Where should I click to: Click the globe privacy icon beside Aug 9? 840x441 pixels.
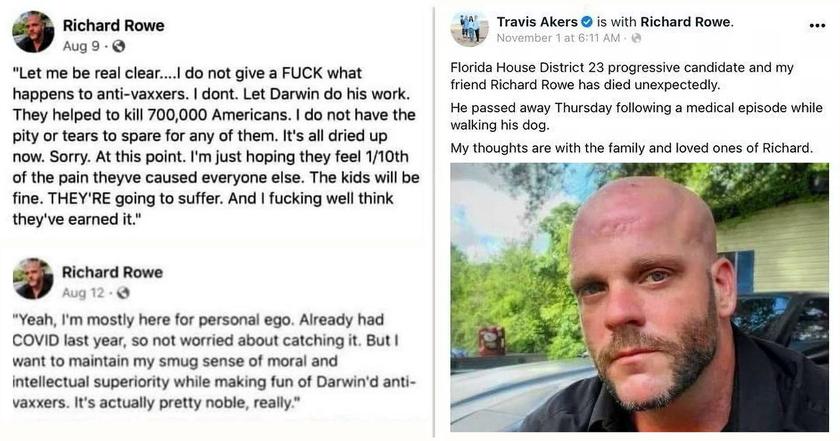[119, 46]
